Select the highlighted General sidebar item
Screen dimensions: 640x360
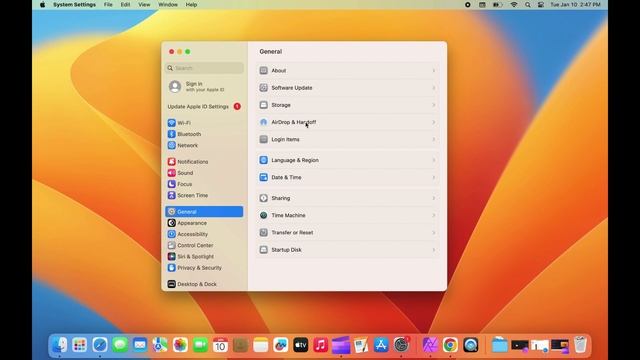[x=204, y=211]
